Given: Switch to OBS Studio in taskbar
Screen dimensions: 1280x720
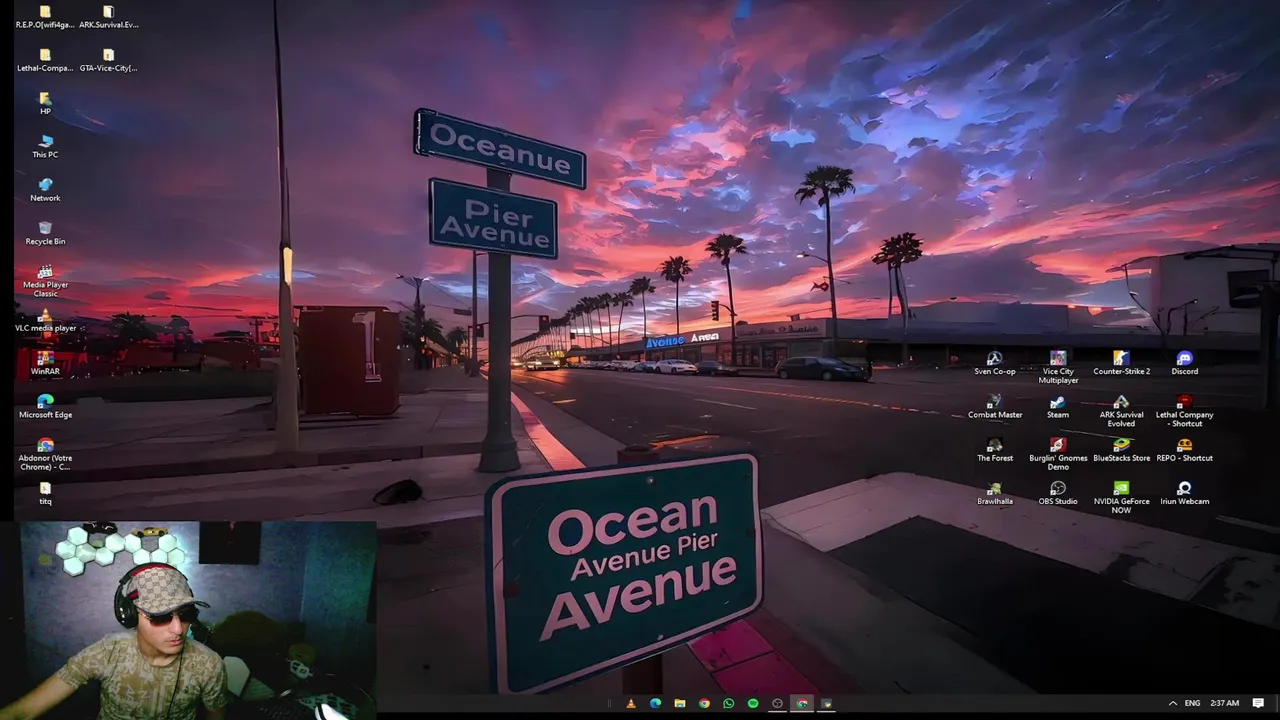Looking at the screenshot, I should point(777,703).
